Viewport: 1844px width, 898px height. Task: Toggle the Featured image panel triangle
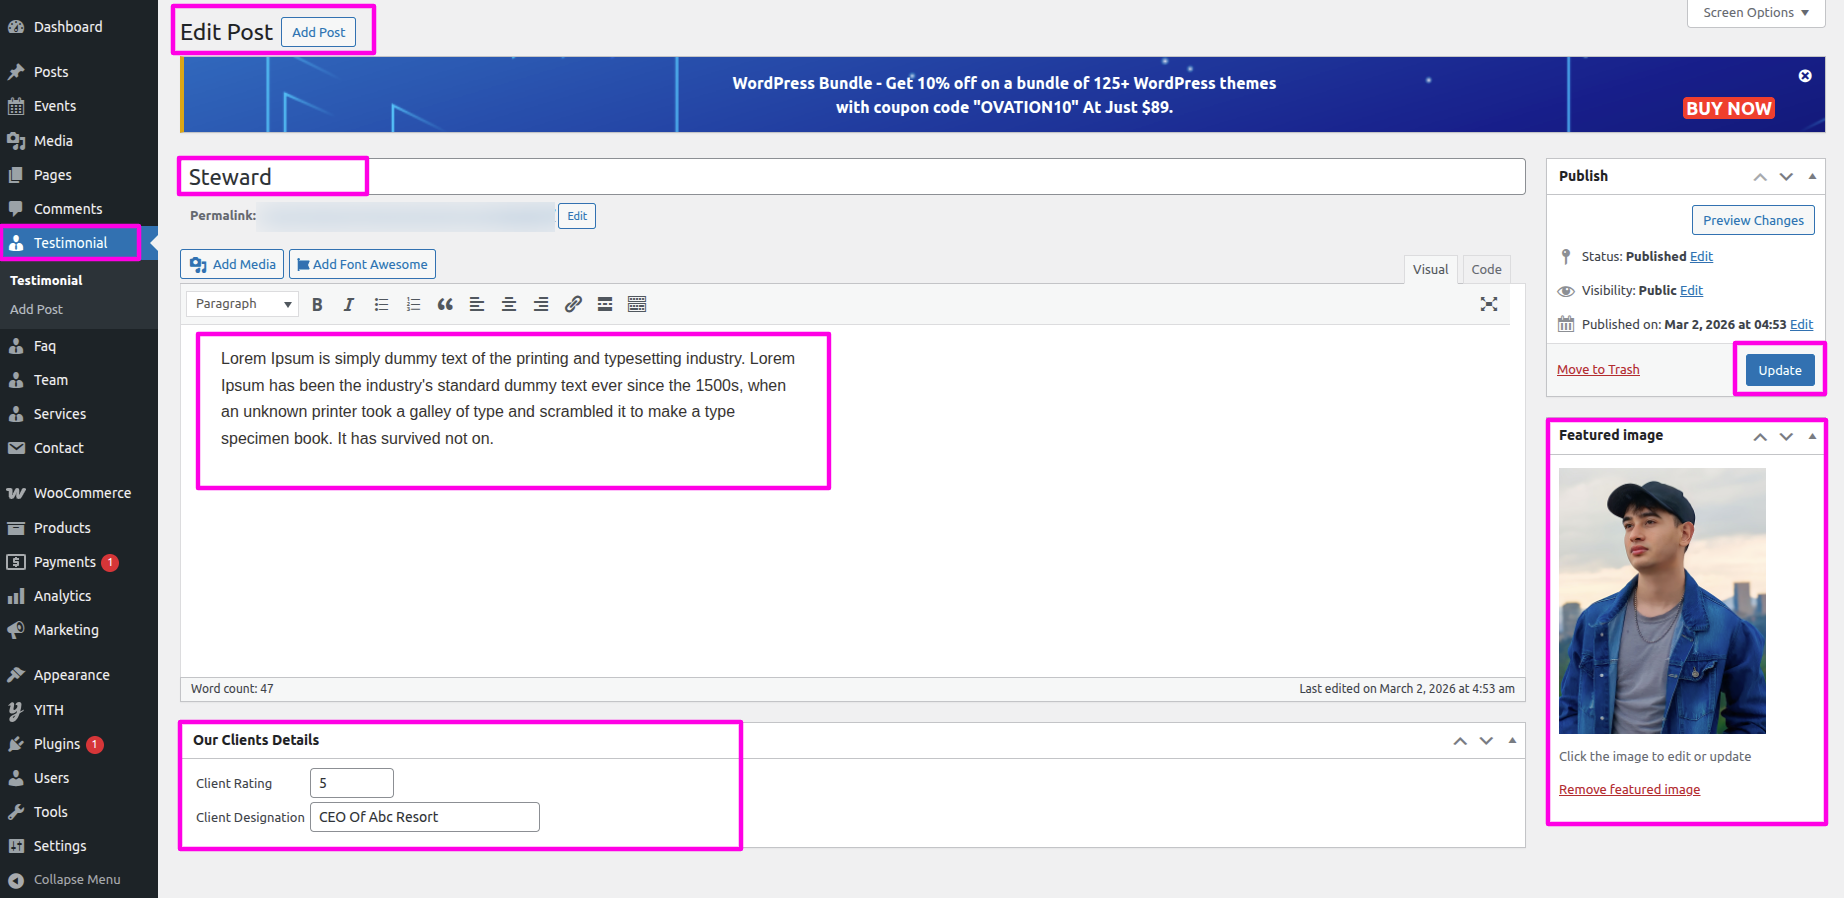(x=1812, y=436)
